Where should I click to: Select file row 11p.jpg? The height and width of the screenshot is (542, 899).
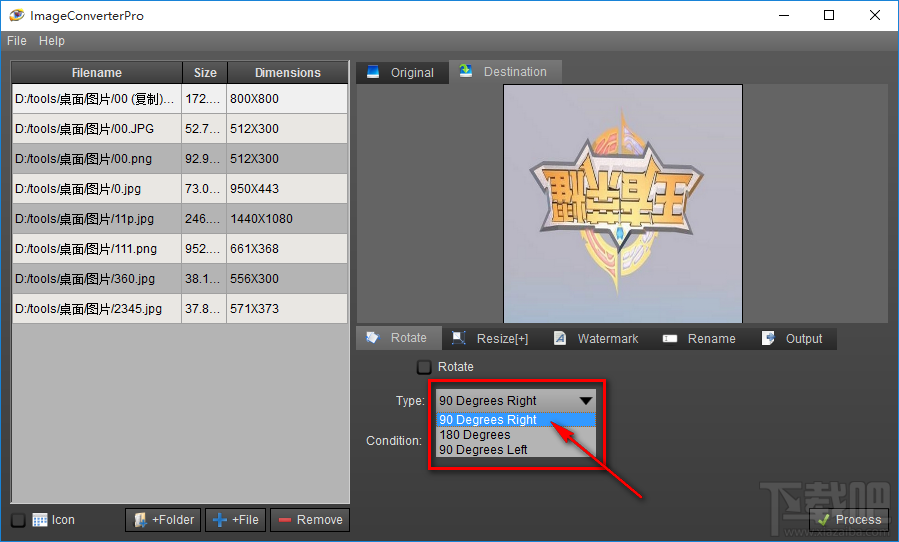click(x=179, y=219)
